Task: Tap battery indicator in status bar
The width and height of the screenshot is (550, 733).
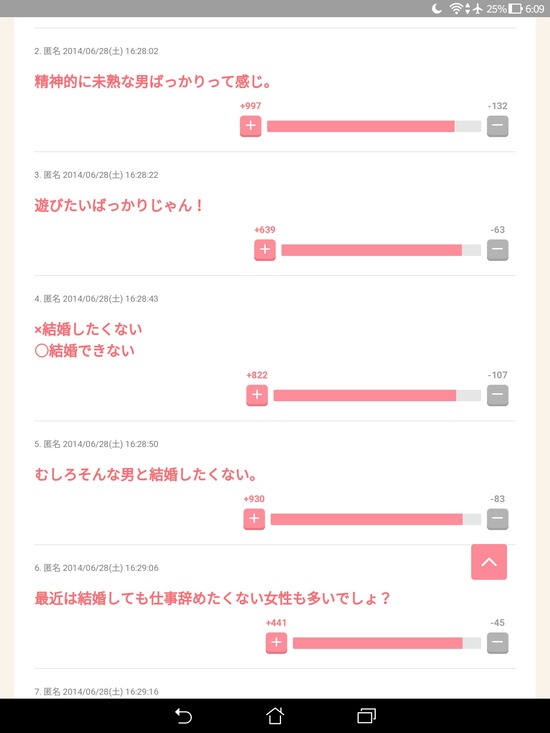Action: [x=515, y=8]
